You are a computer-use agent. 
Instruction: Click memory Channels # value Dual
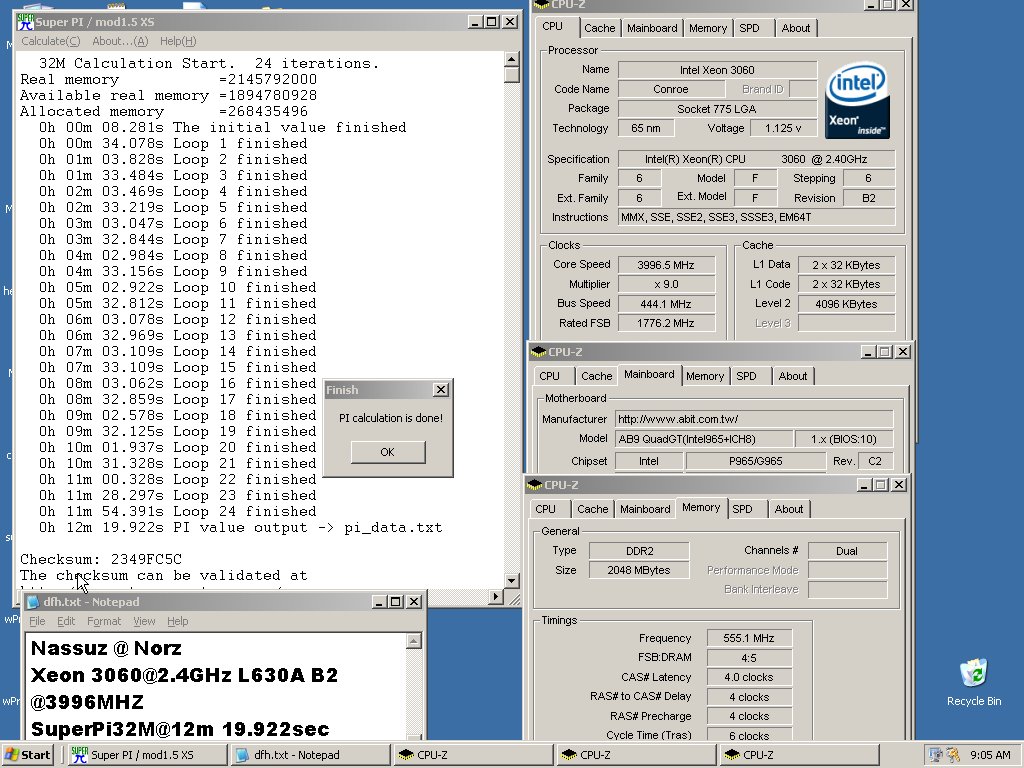(x=847, y=551)
